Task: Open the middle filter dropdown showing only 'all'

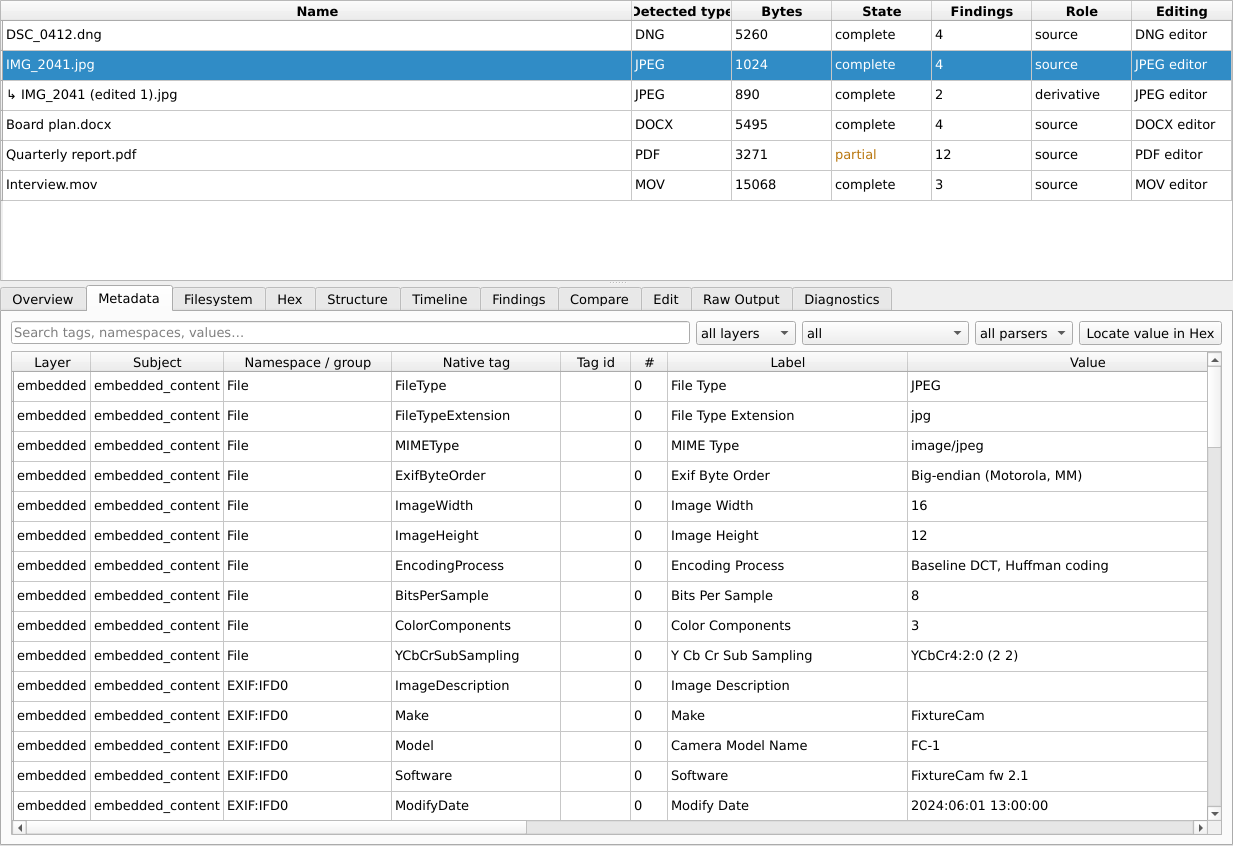Action: pos(885,333)
